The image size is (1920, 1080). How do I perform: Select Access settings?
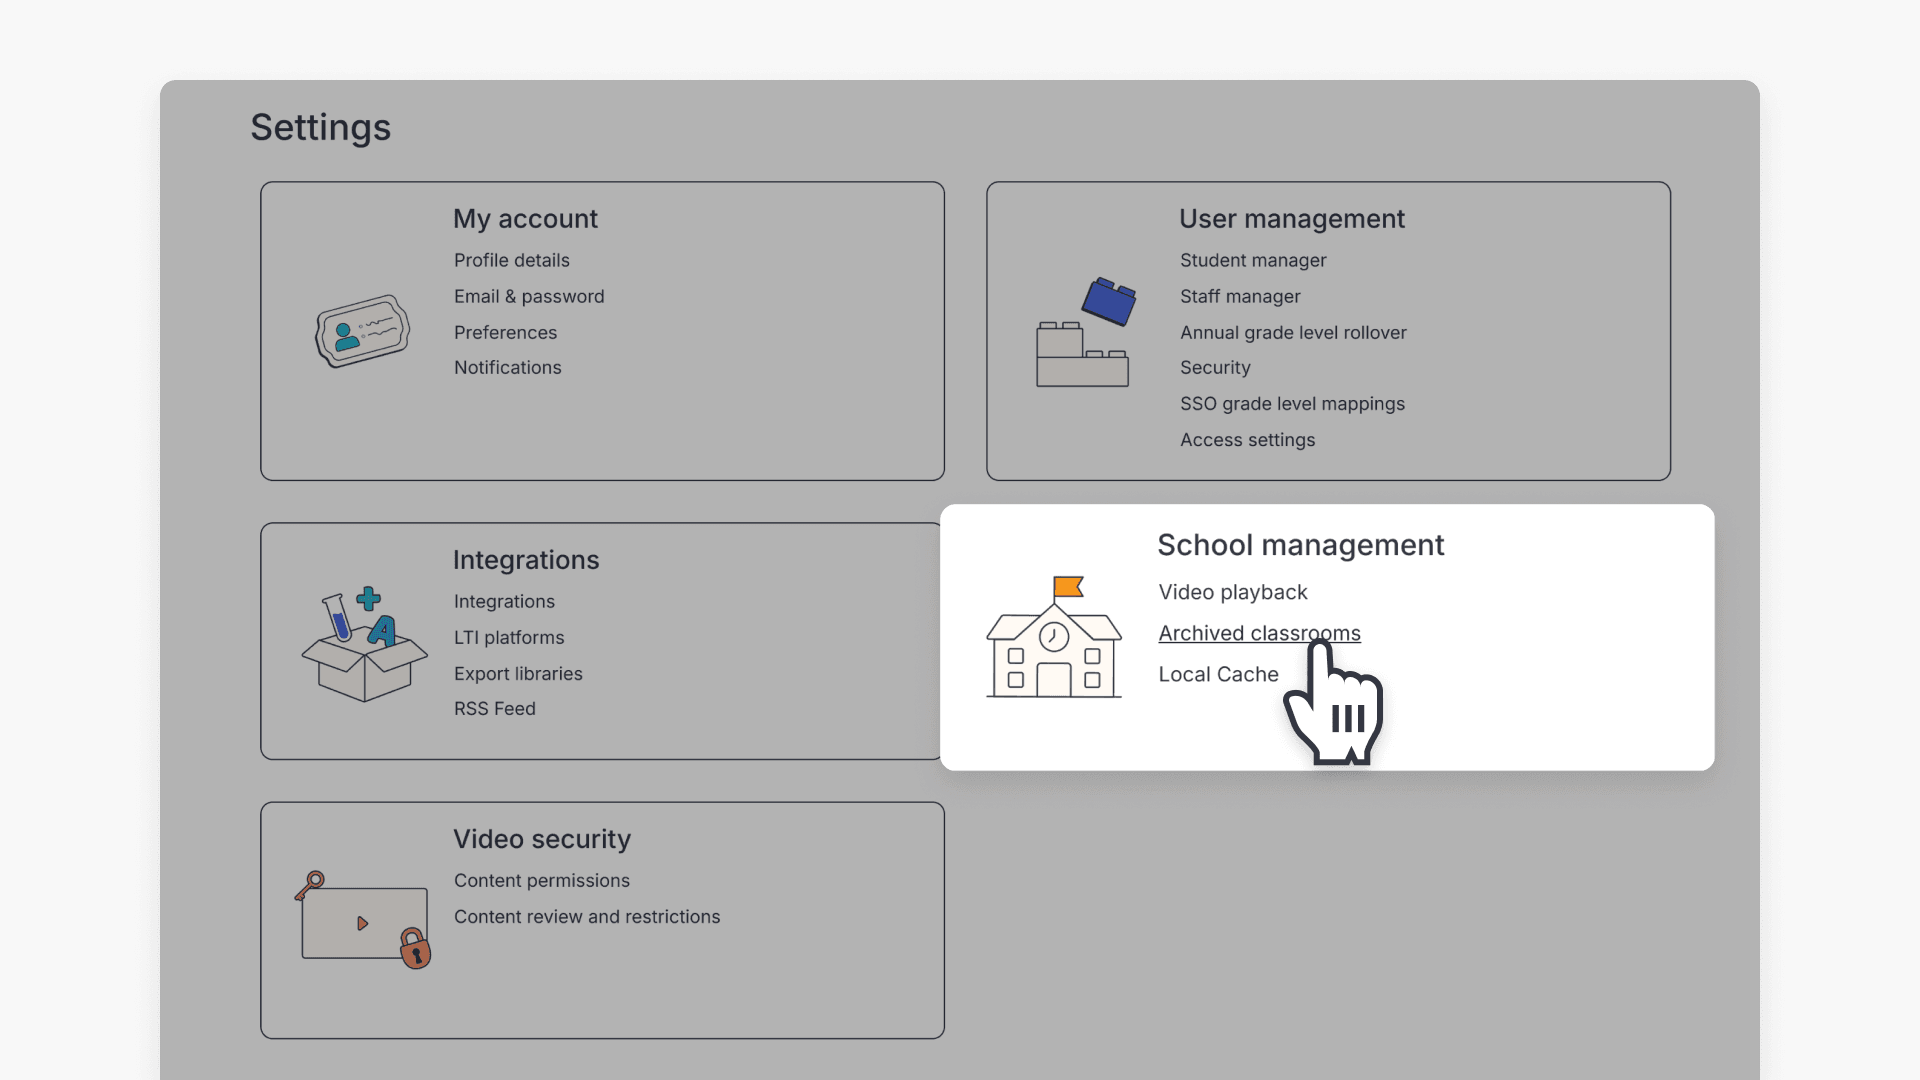pyautogui.click(x=1248, y=439)
